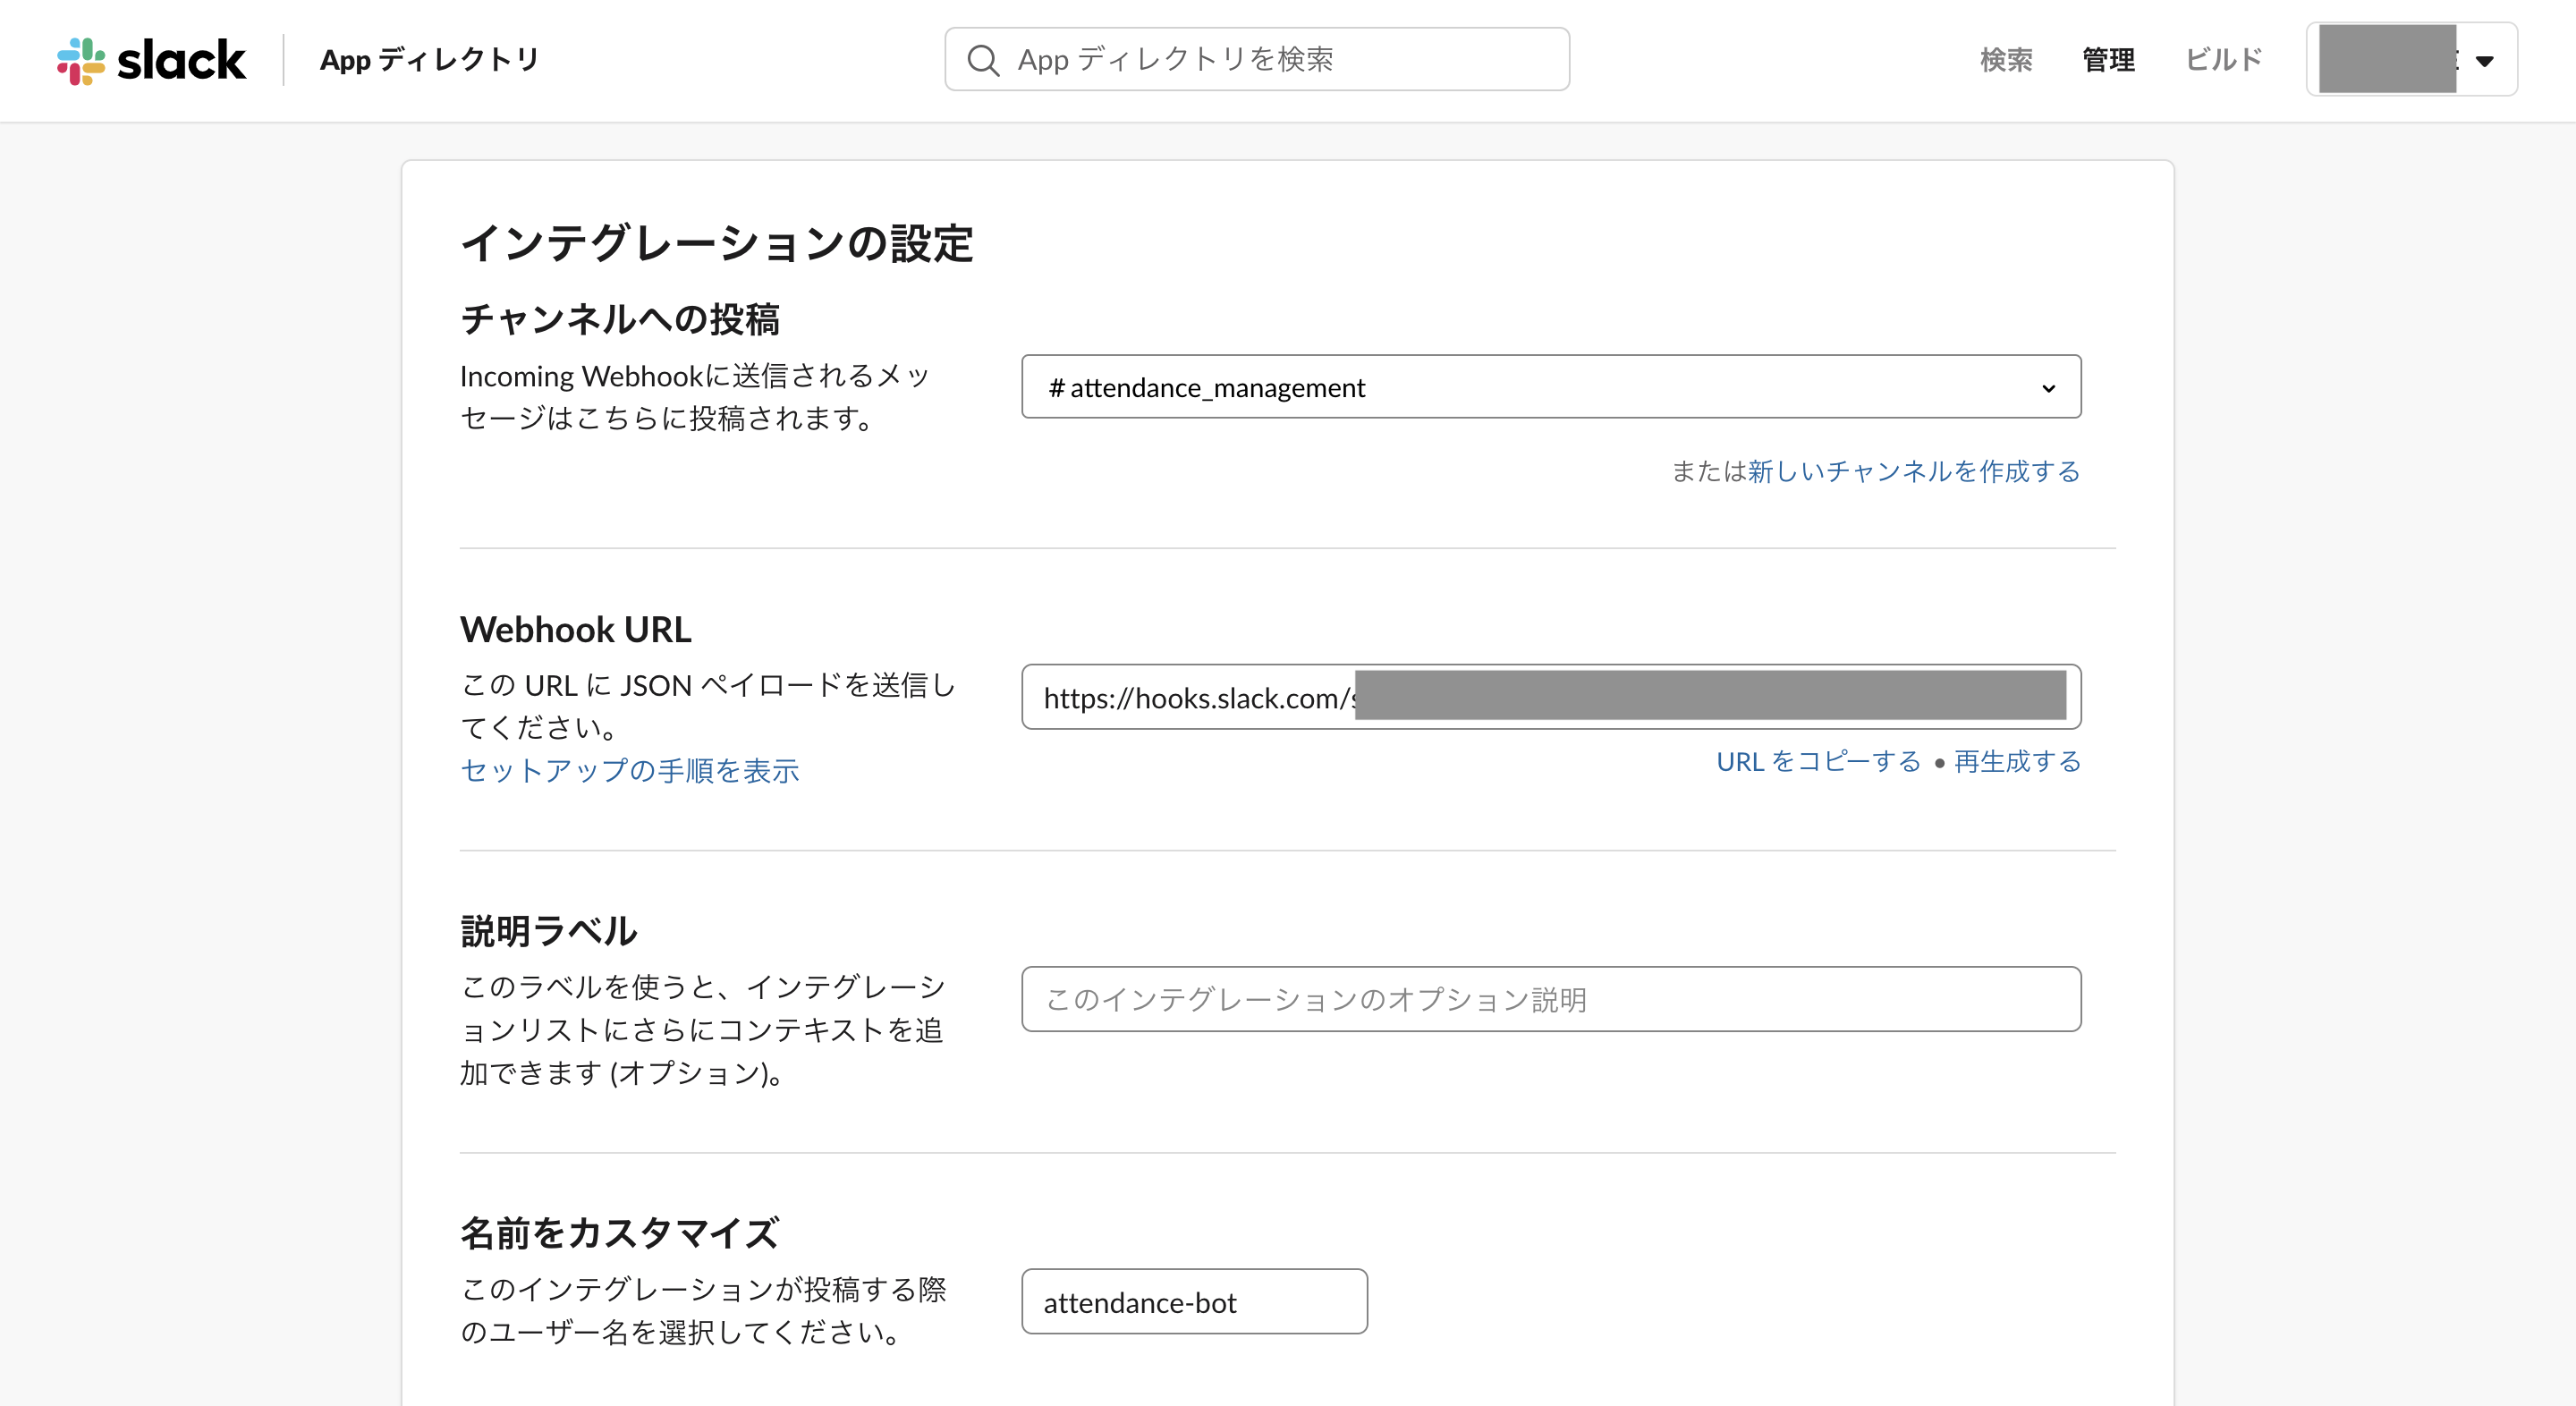The image size is (2576, 1406).
Task: Click the チャンネルへの投稿 heading
Action: pyautogui.click(x=620, y=319)
